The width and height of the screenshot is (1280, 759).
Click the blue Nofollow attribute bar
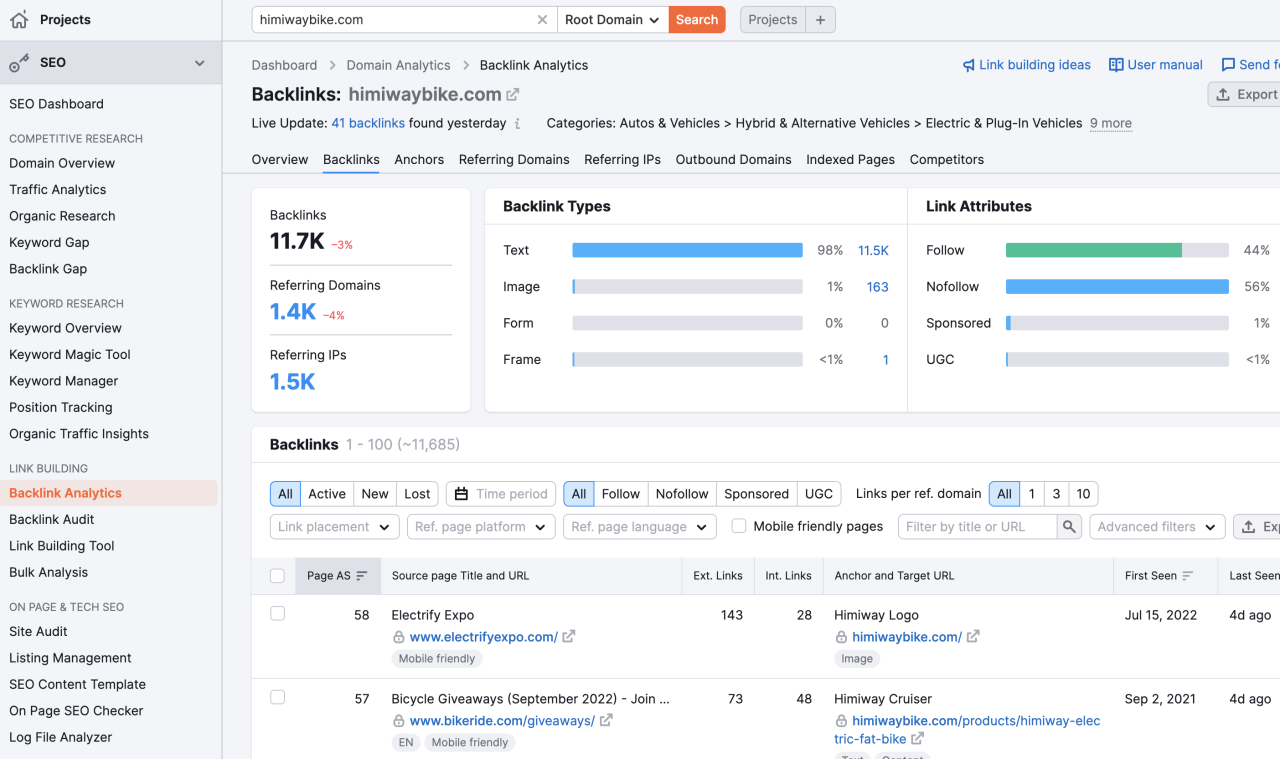pyautogui.click(x=1117, y=287)
